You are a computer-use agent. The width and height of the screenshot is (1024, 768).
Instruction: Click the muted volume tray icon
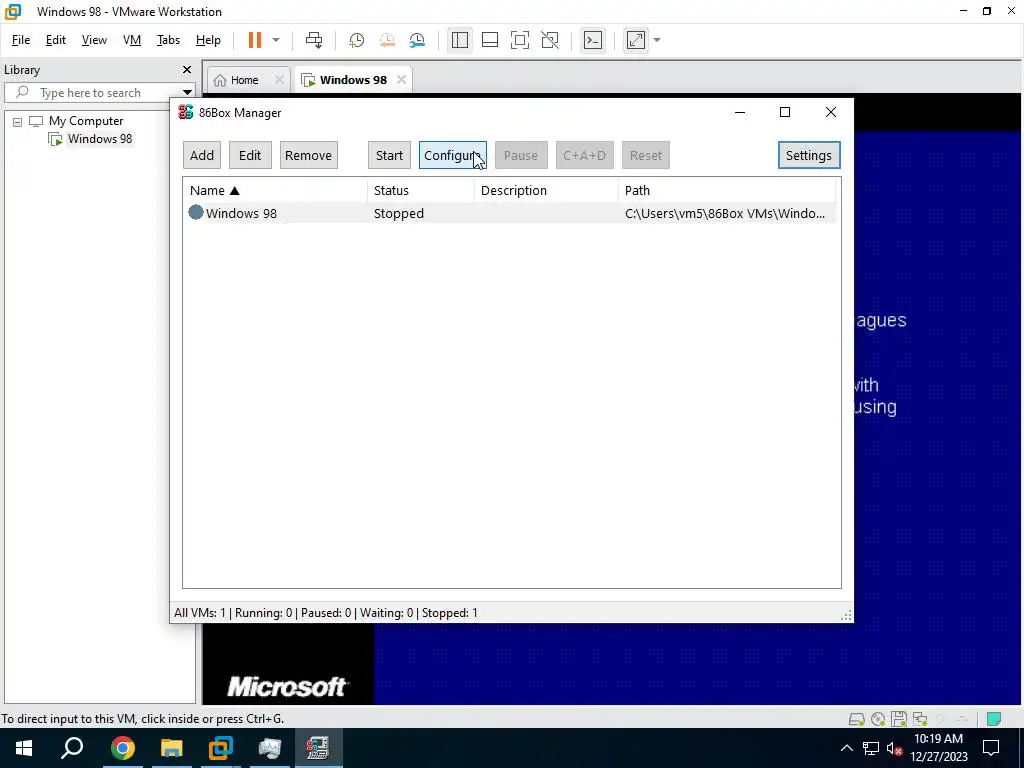click(894, 748)
